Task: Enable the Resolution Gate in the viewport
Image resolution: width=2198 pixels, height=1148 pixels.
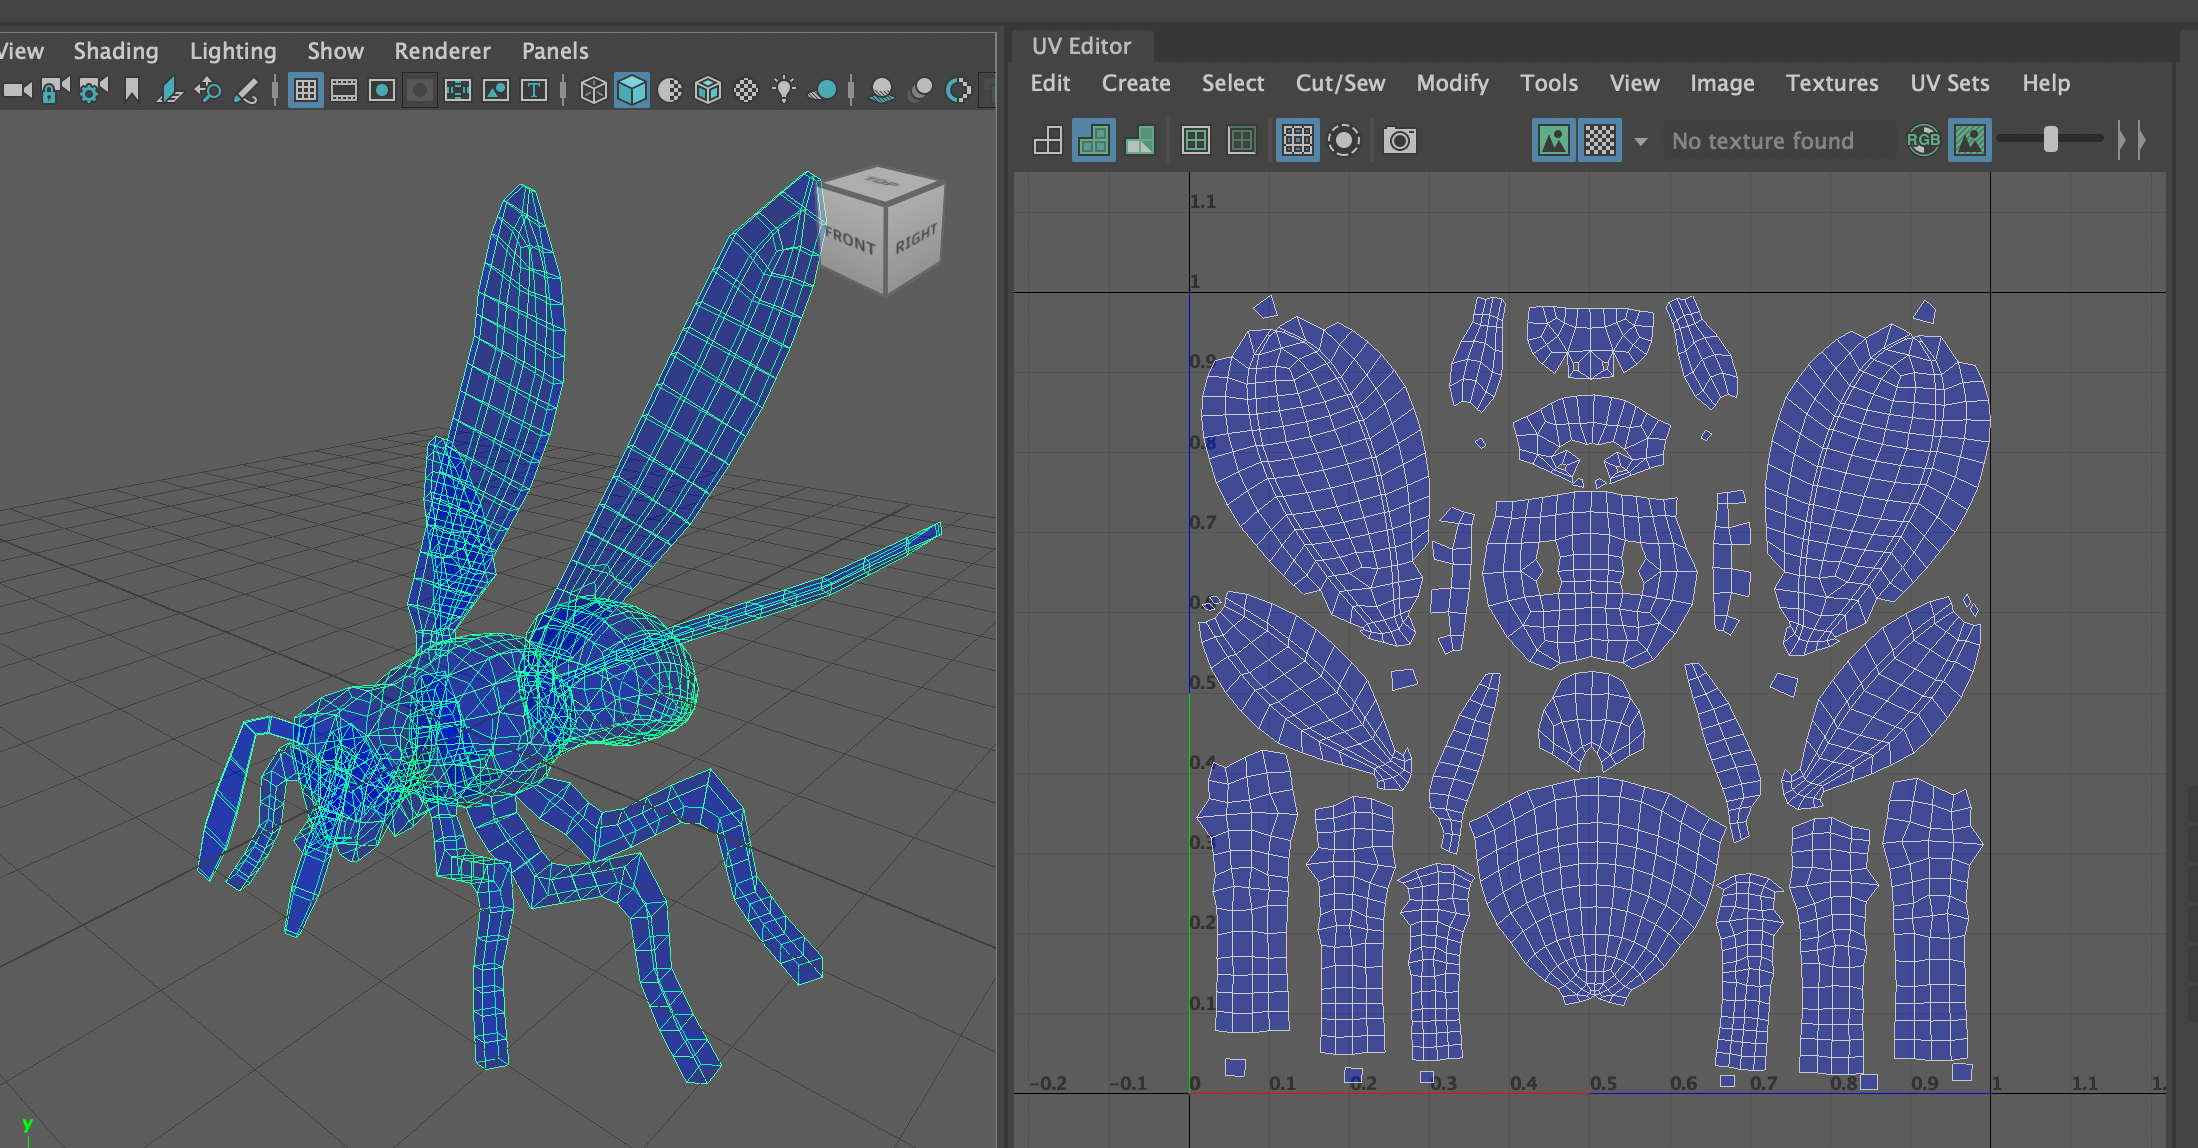Action: point(381,89)
